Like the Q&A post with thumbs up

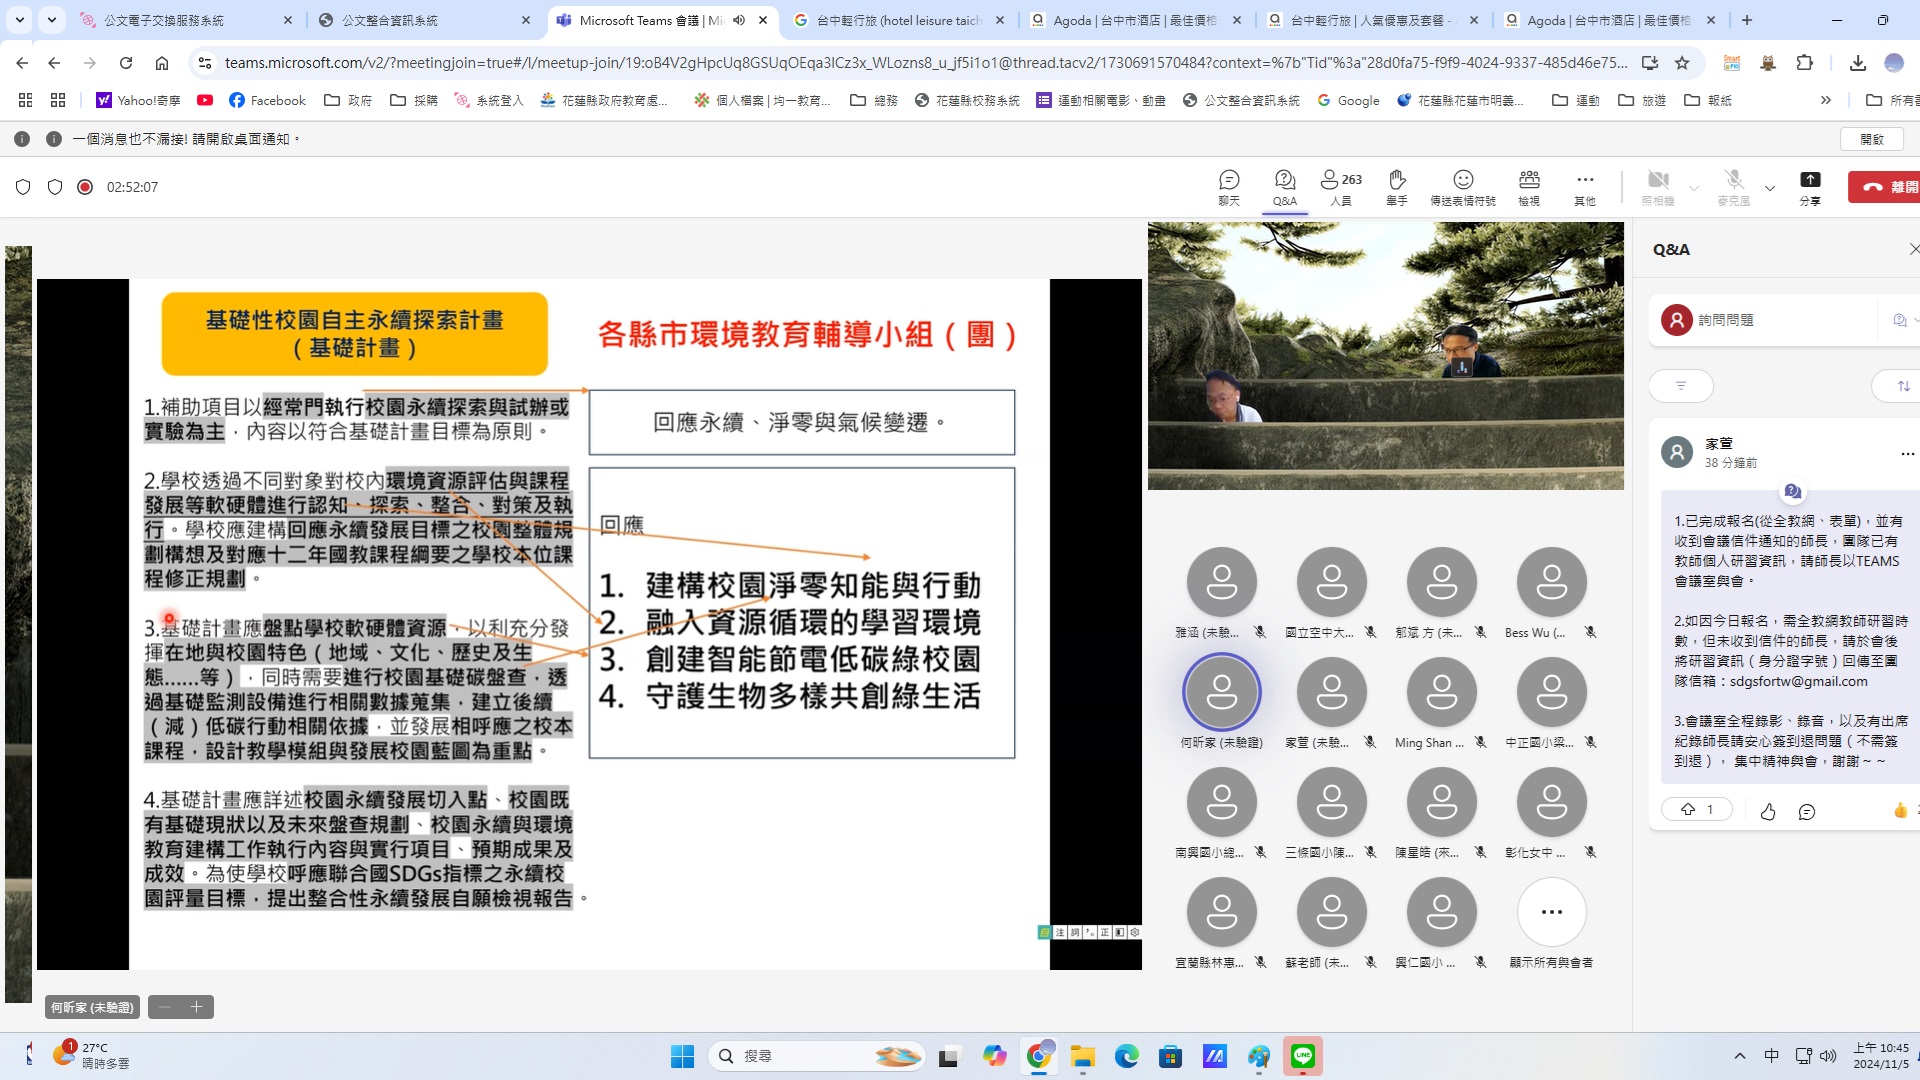pos(1767,811)
